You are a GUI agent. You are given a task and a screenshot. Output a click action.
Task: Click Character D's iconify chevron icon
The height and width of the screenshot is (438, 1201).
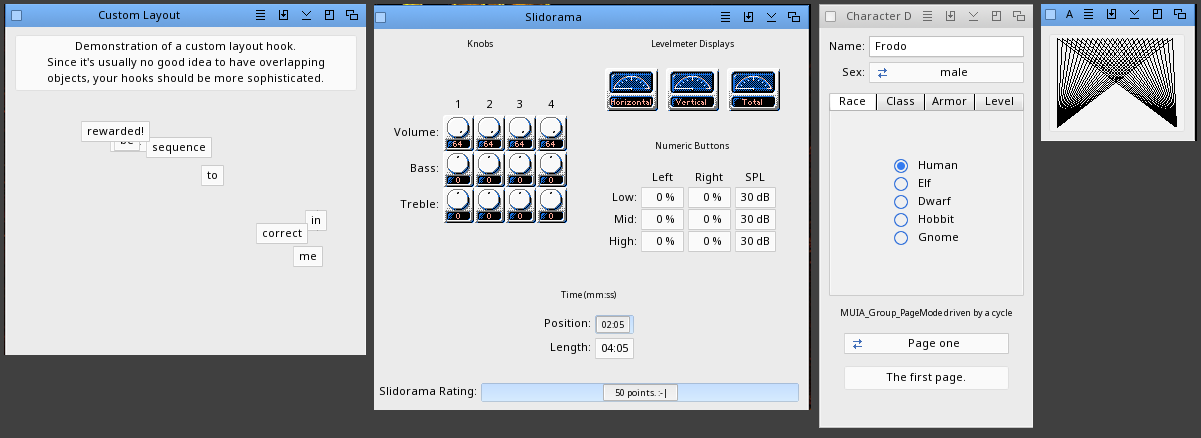tap(974, 16)
